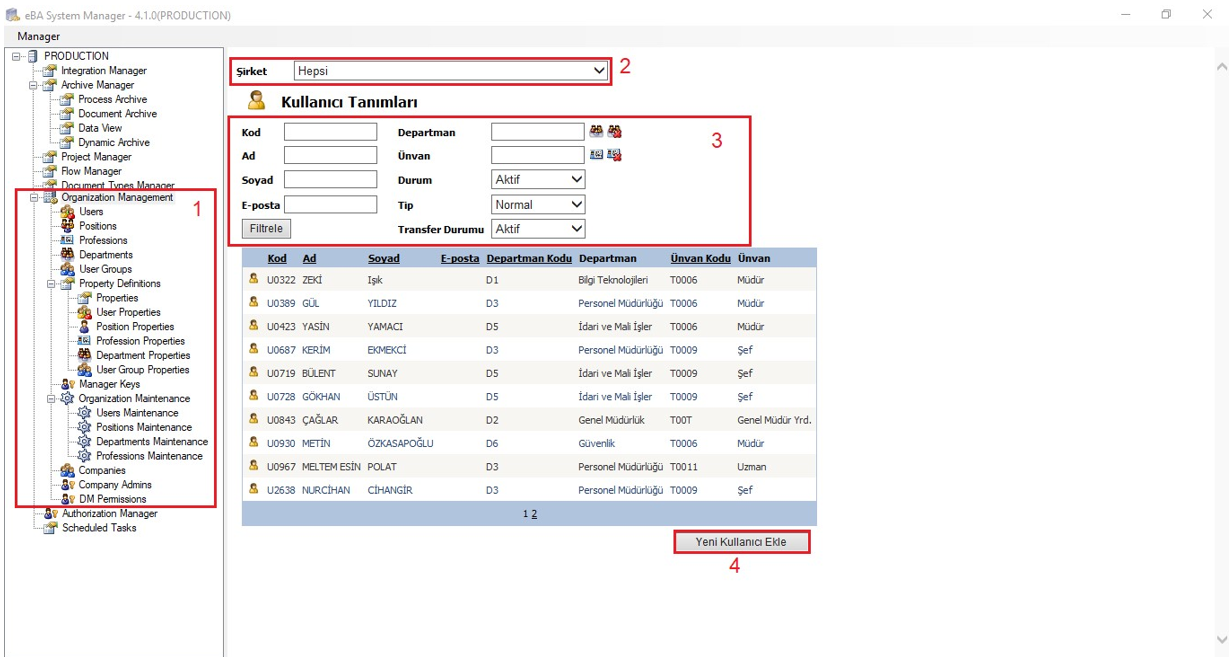
Task: Click into the Kod input field
Action: click(330, 132)
